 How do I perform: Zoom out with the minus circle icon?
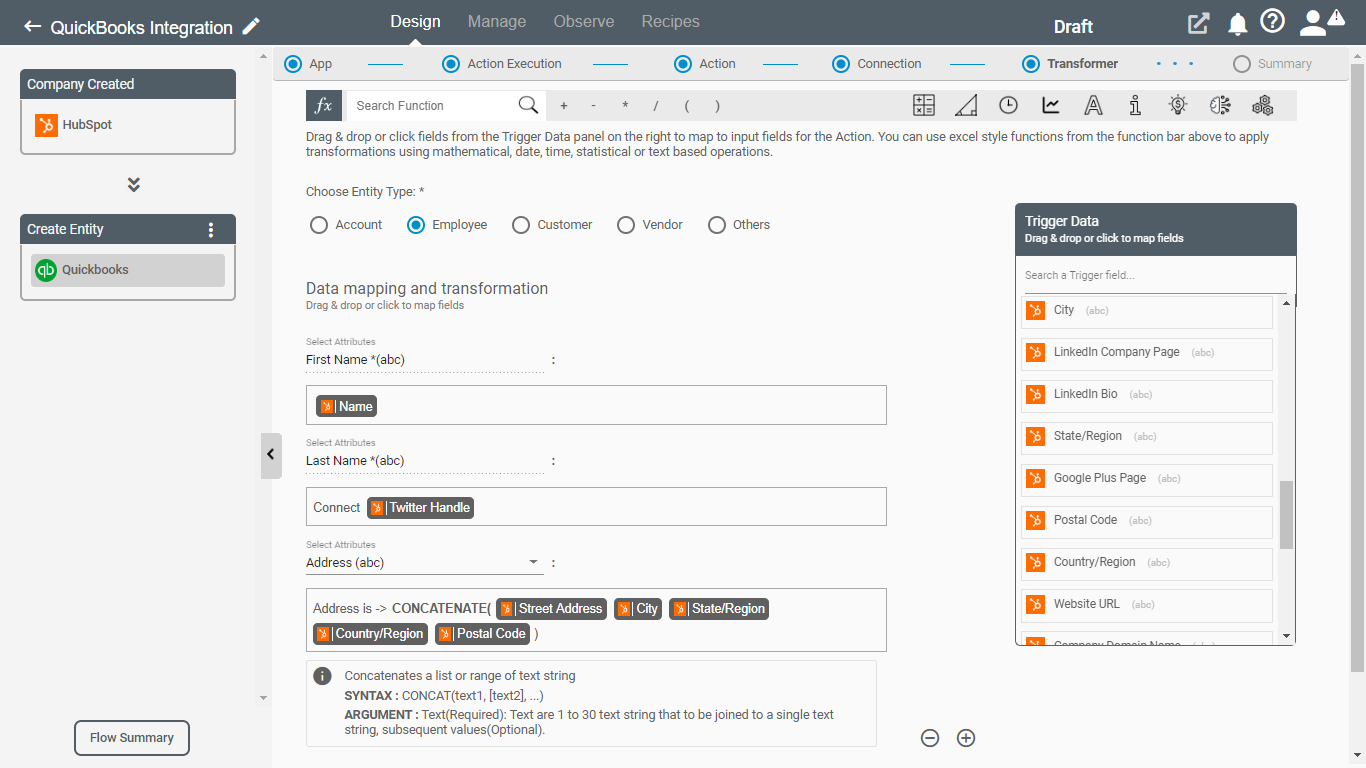(930, 738)
